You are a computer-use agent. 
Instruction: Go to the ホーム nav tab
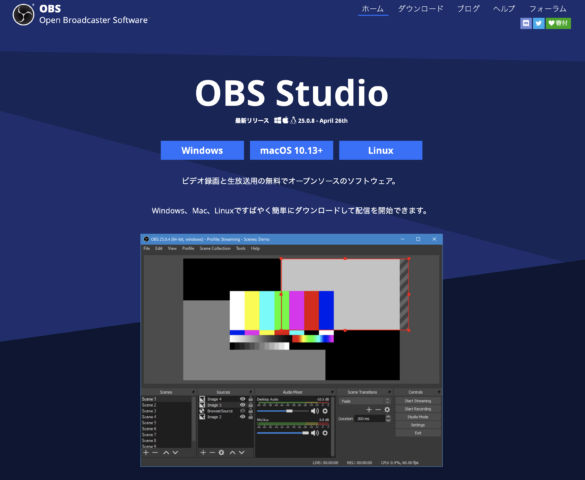pyautogui.click(x=373, y=9)
